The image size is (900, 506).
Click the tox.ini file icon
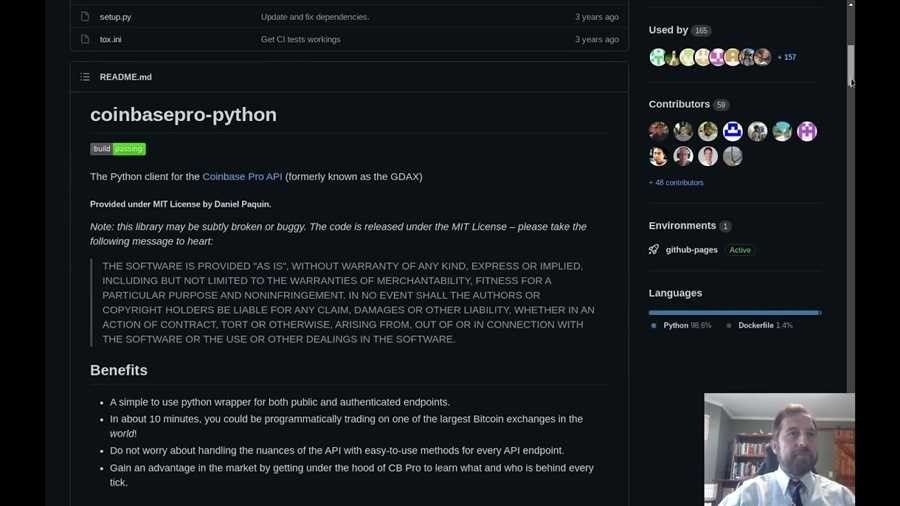click(x=85, y=40)
